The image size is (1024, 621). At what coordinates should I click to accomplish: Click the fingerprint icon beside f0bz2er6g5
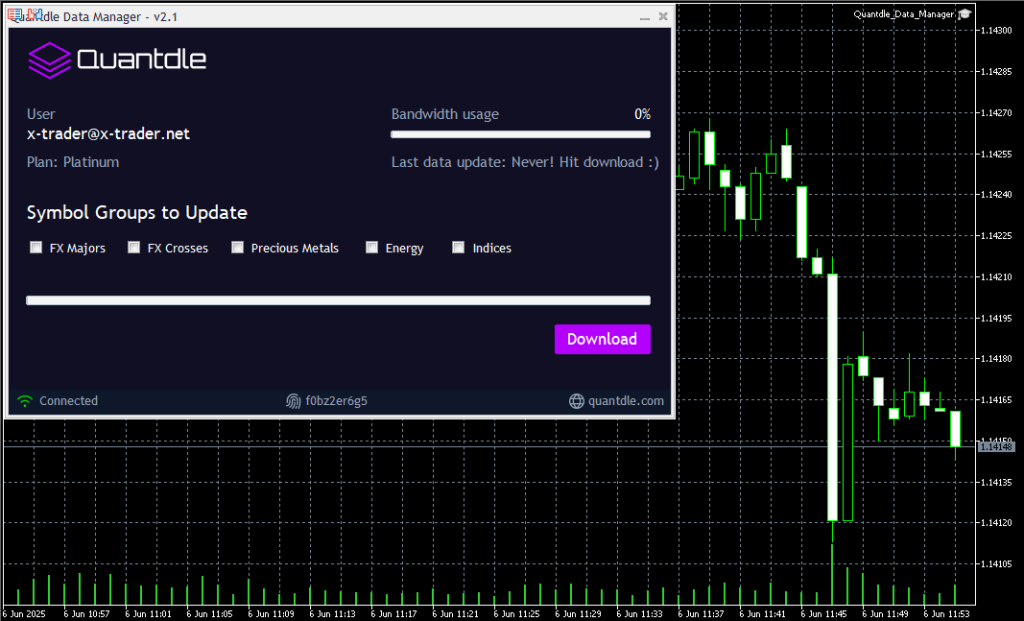[293, 401]
